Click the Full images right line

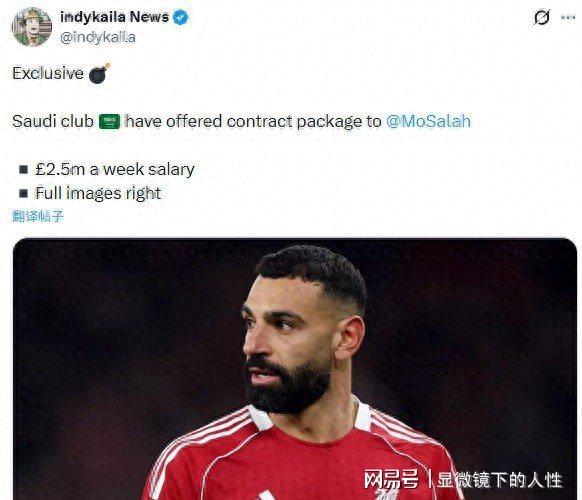[98, 193]
